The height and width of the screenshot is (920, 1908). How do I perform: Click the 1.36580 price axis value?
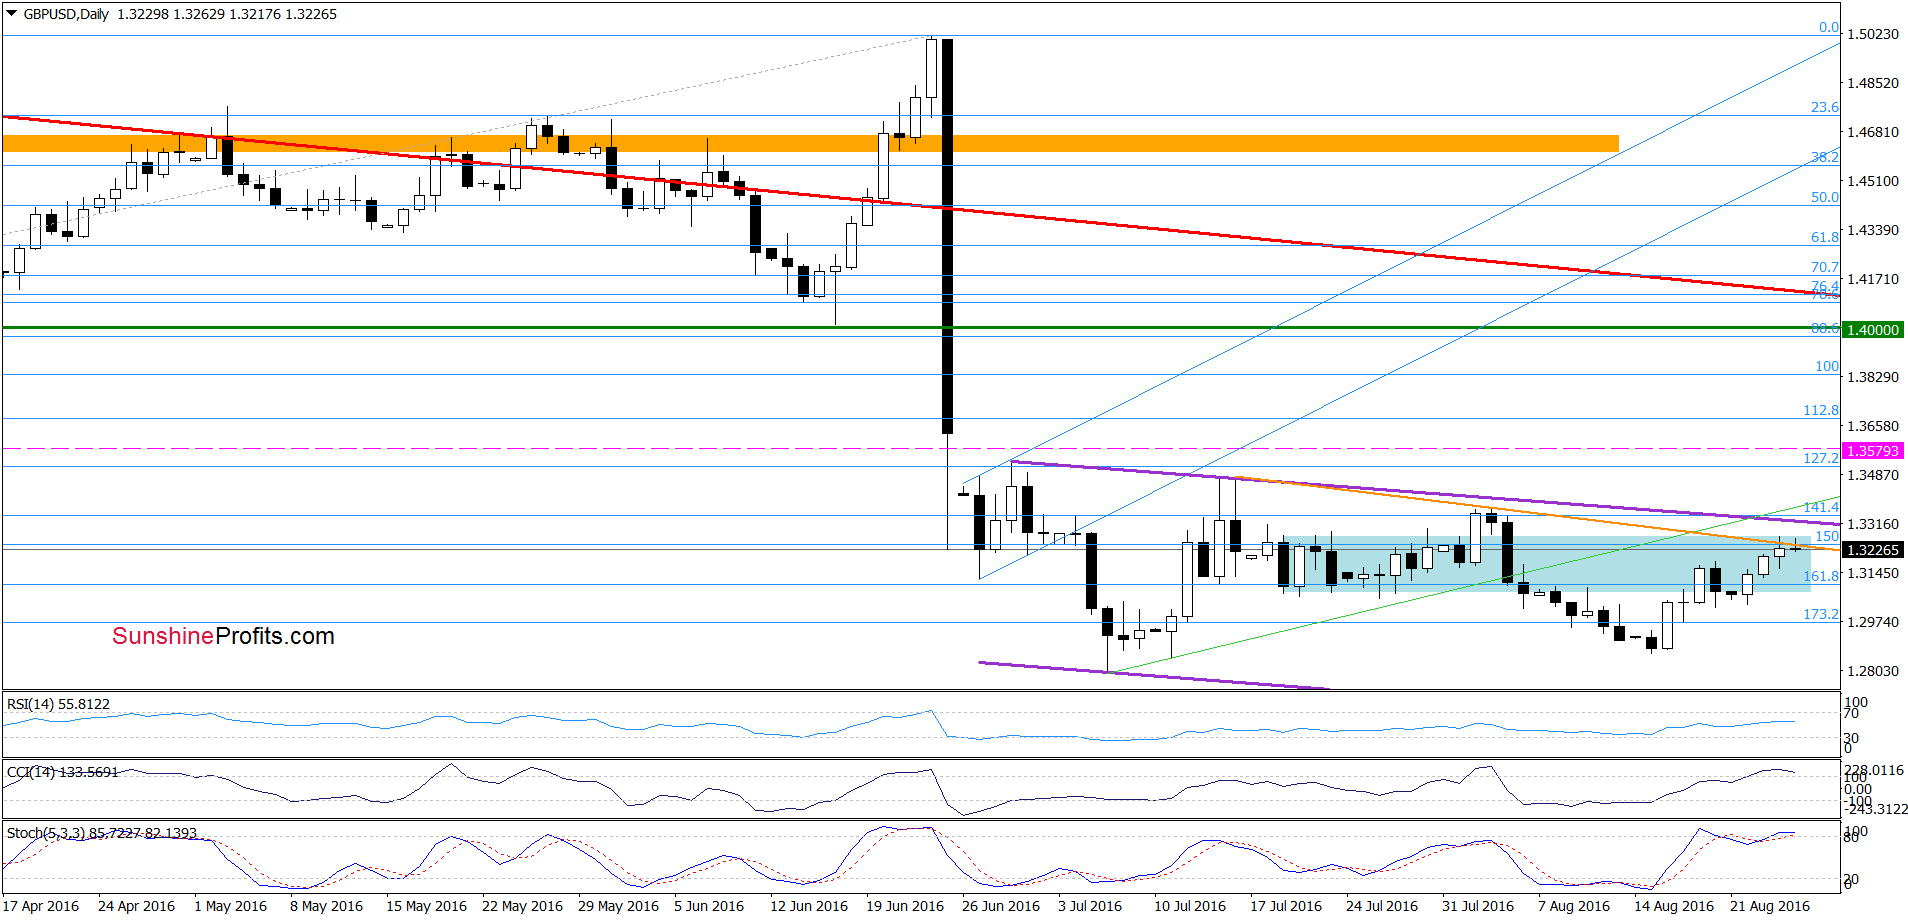click(x=1873, y=426)
